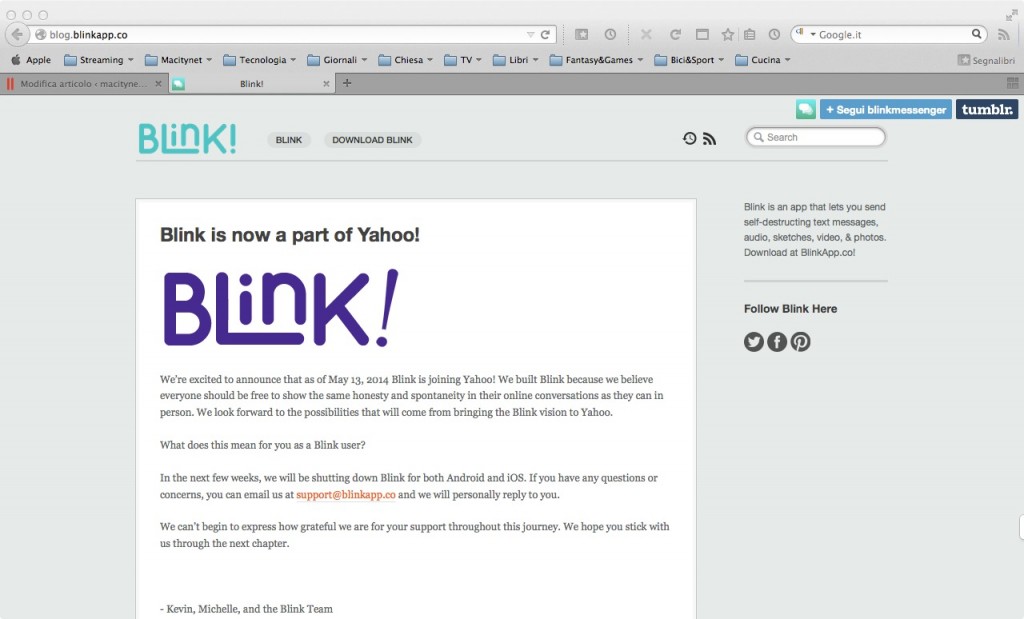This screenshot has width=1024, height=619.
Task: Click the Segui blinkmessenger follow button
Action: tap(886, 109)
